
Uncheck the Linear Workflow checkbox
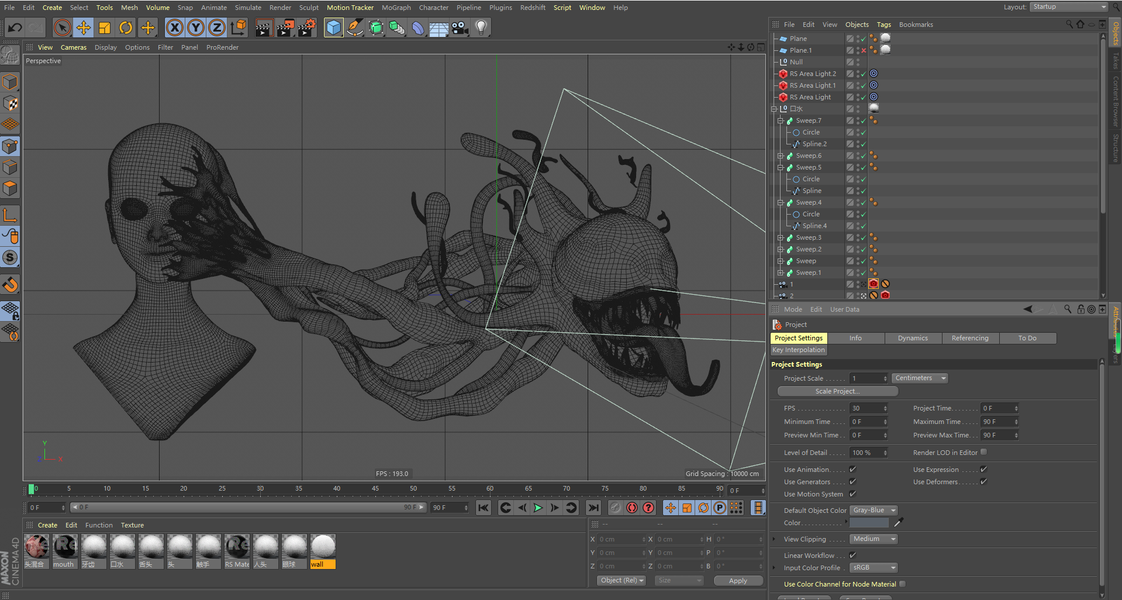[852, 555]
